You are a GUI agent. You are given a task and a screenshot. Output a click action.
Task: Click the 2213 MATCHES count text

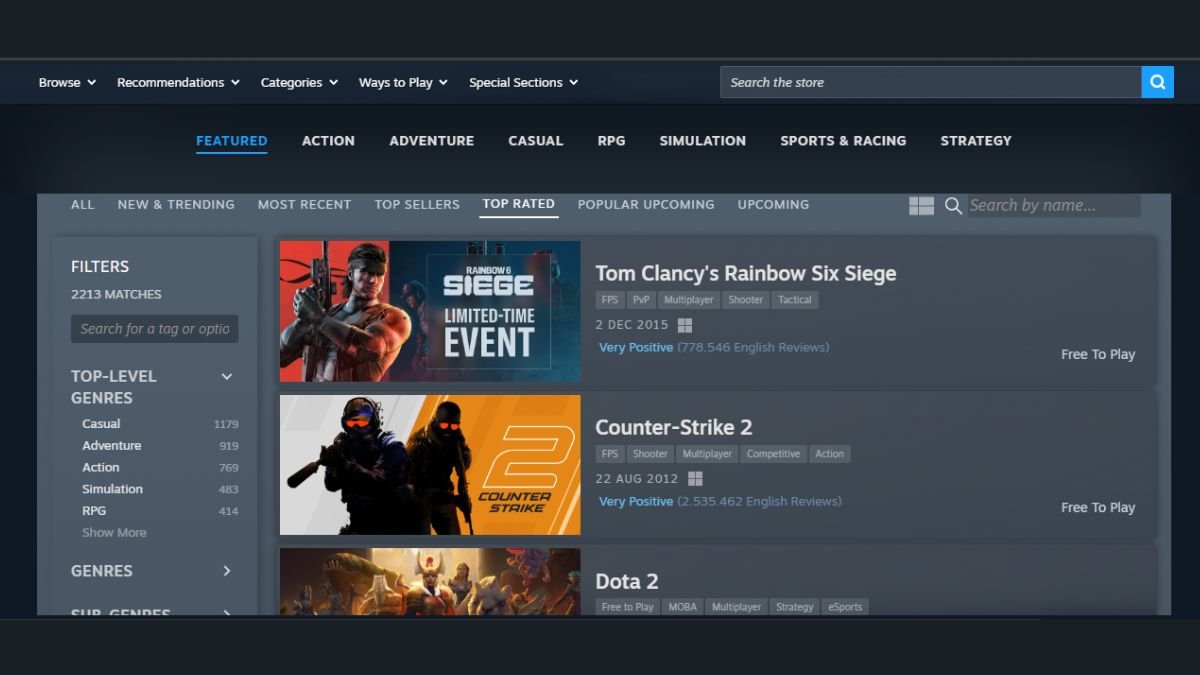[x=116, y=295]
